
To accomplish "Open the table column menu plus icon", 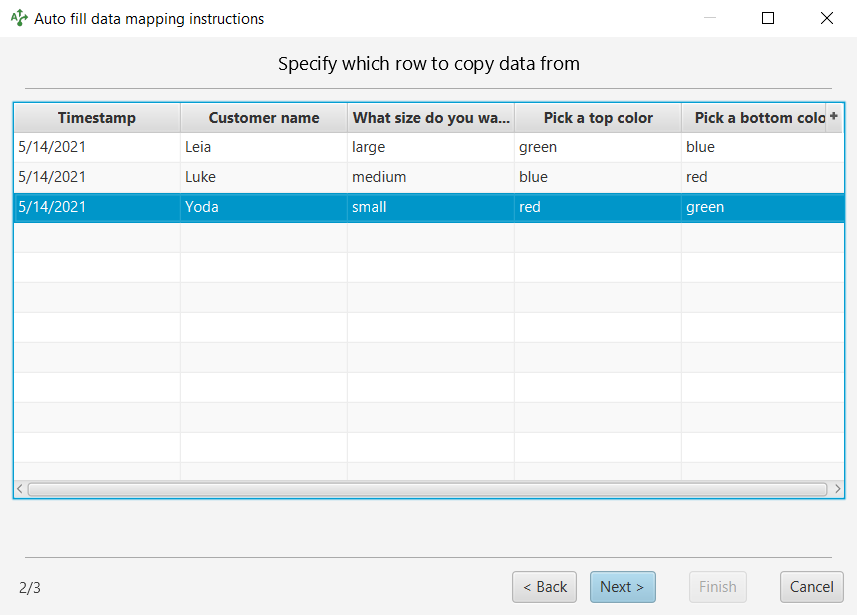I will (833, 116).
